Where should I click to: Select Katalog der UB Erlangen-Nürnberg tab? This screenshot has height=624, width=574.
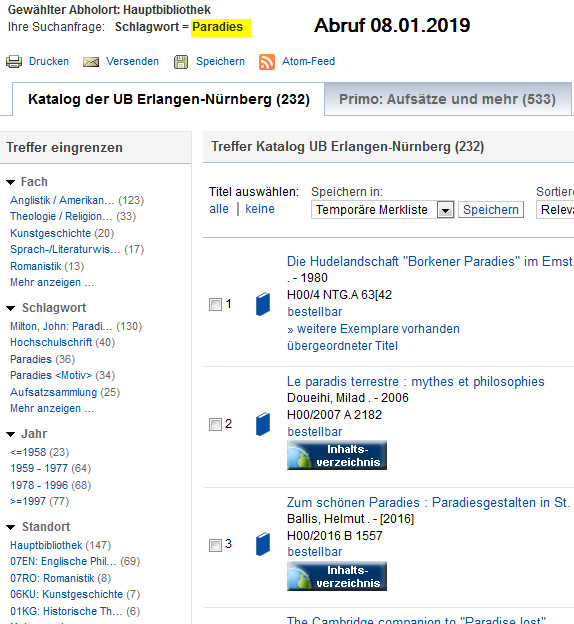169,99
